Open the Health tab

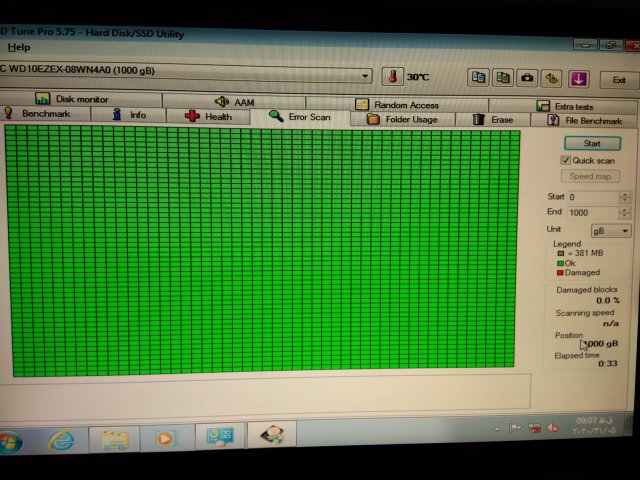[208, 116]
